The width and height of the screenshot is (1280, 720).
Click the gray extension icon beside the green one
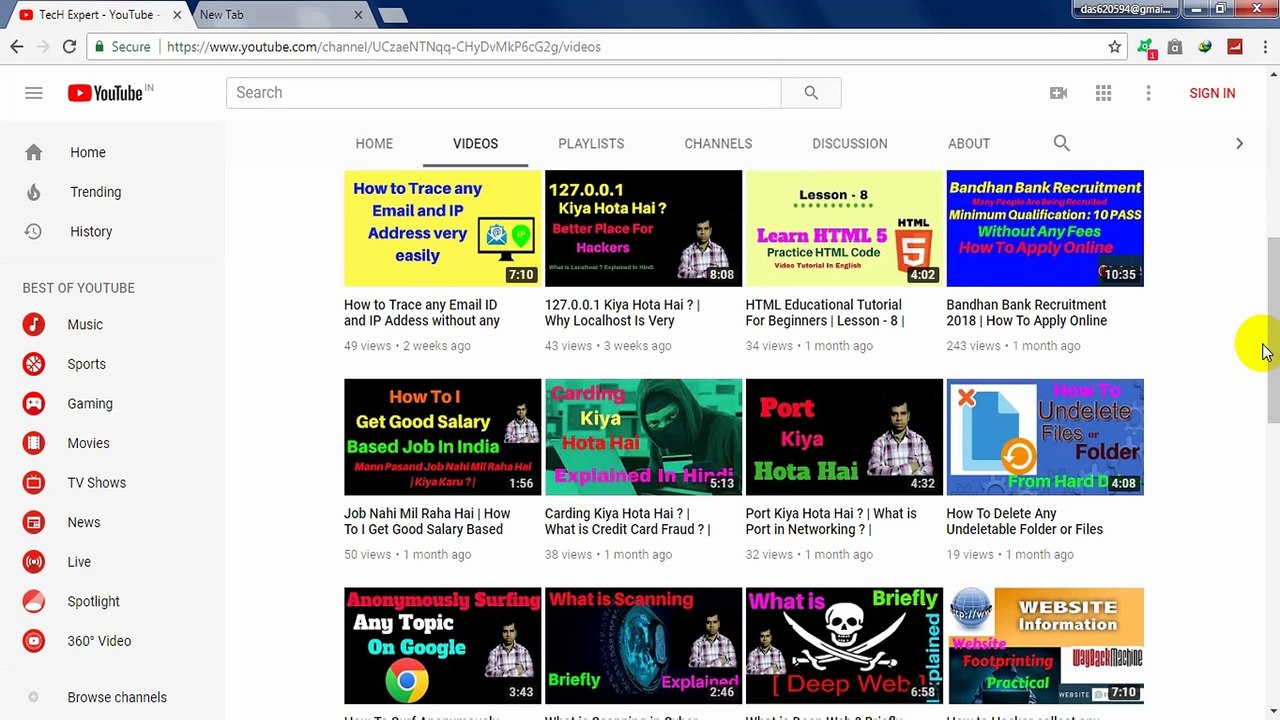(1175, 47)
